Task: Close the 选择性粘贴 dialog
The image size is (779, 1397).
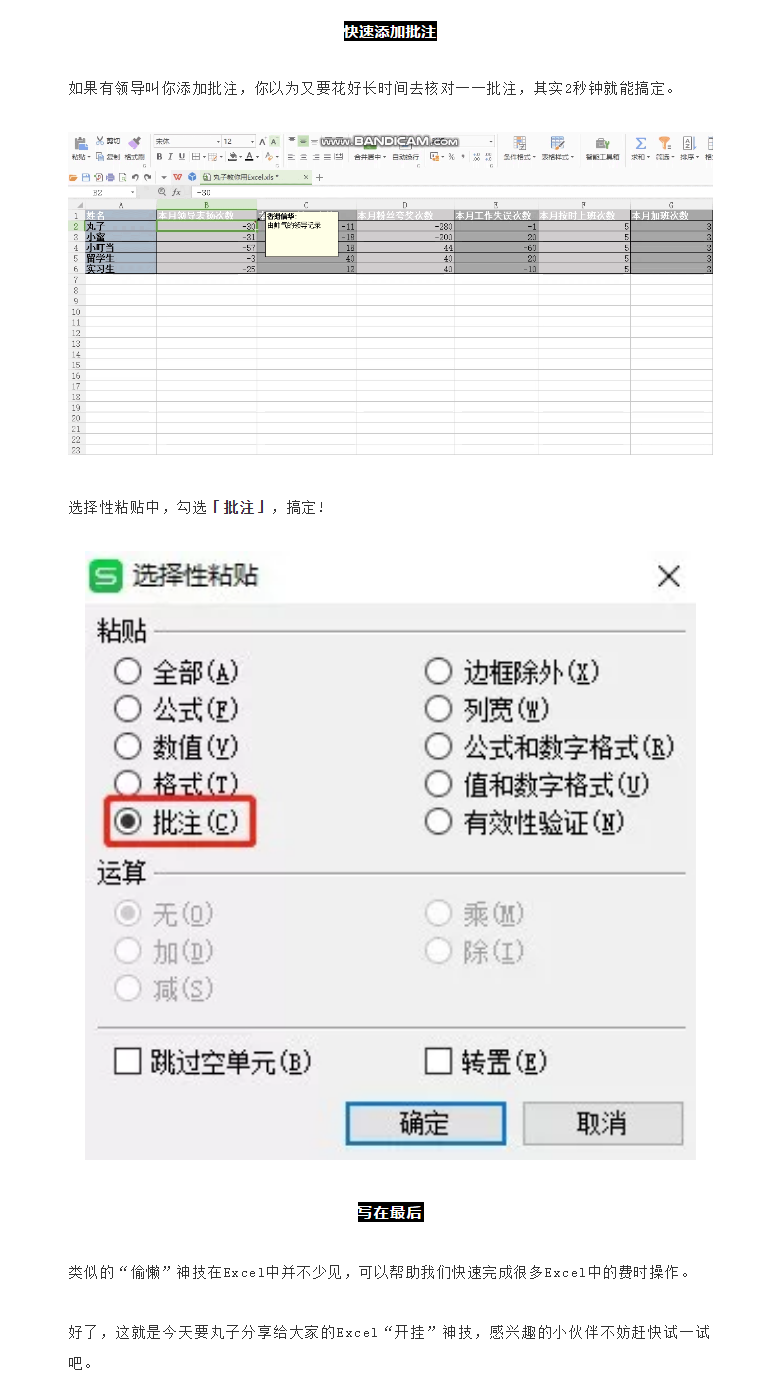Action: [x=668, y=576]
